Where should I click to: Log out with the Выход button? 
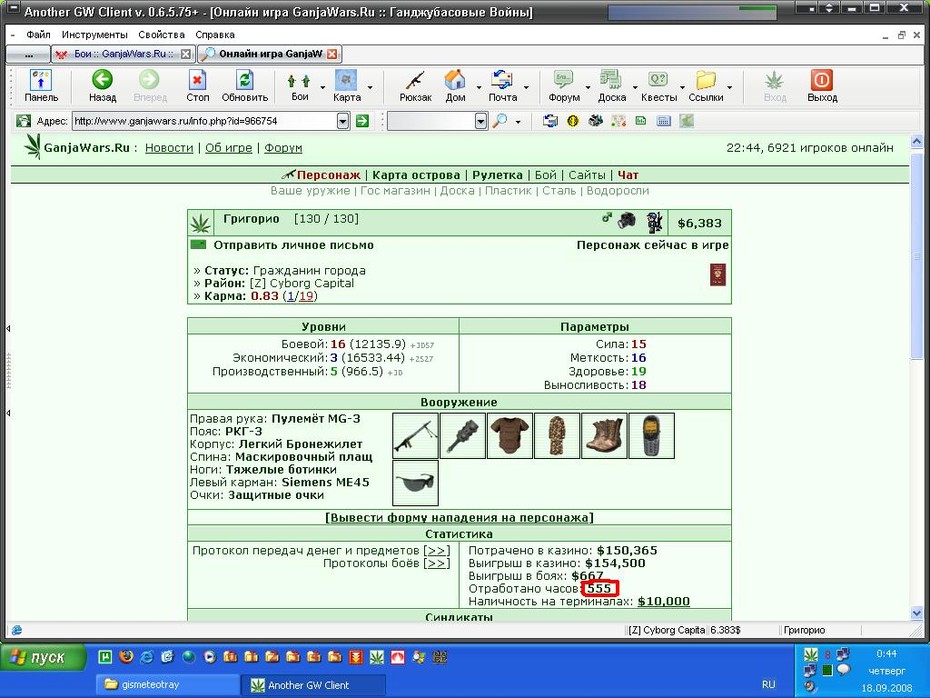pyautogui.click(x=822, y=86)
